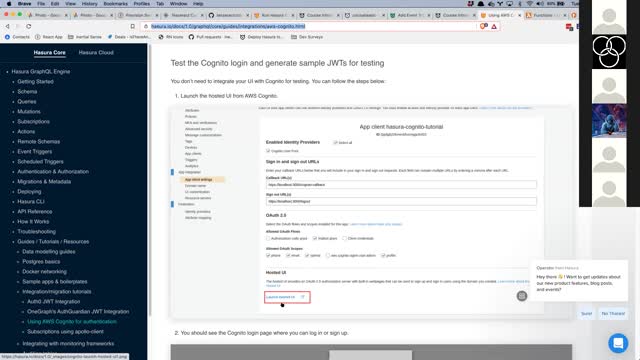Click the participant video tile with rings logo
The width and height of the screenshot is (640, 360).
(x=609, y=52)
